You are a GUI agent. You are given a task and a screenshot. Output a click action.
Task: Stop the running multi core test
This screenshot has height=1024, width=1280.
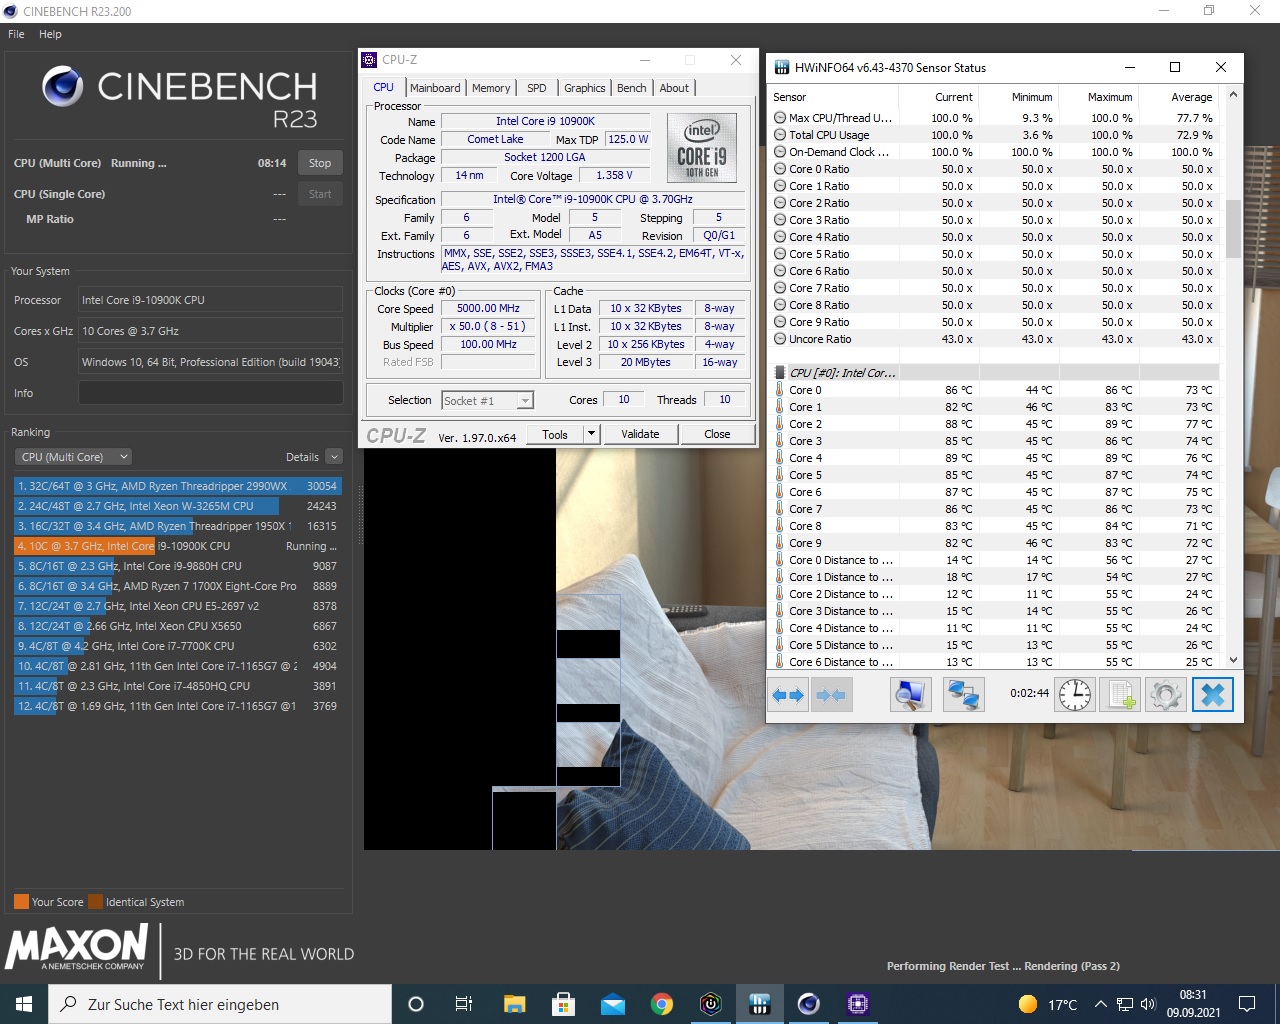tap(320, 163)
